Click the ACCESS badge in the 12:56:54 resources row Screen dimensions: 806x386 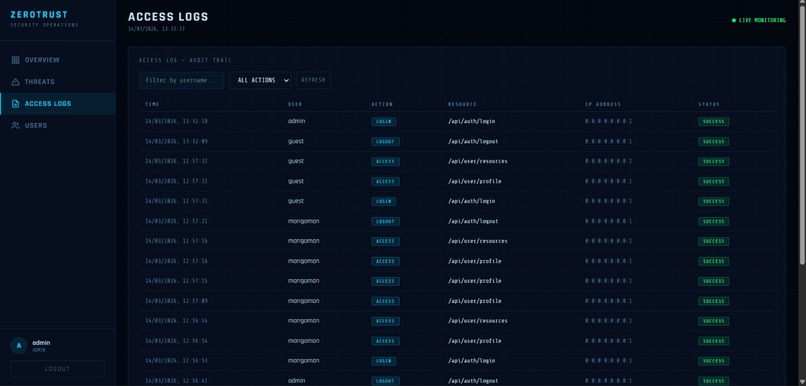pyautogui.click(x=386, y=321)
